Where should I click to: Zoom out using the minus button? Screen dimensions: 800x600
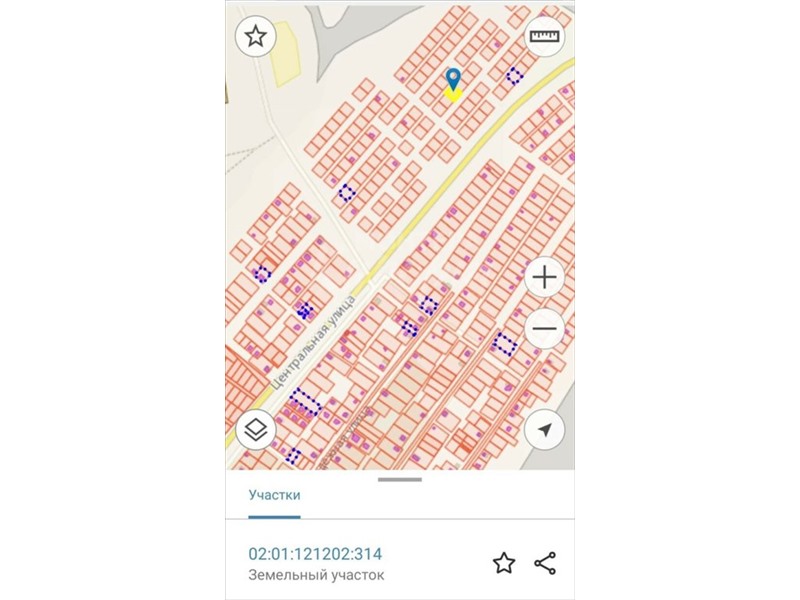tap(545, 329)
